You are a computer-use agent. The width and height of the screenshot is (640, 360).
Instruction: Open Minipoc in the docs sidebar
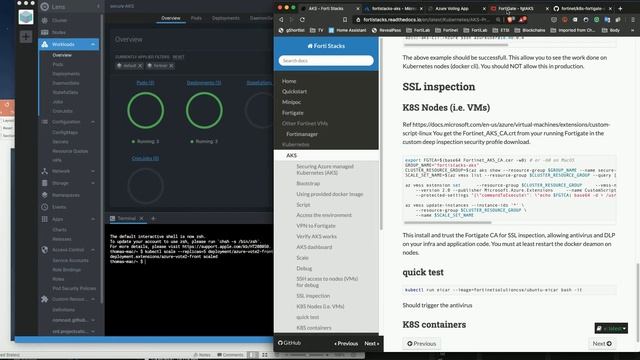tap(291, 102)
